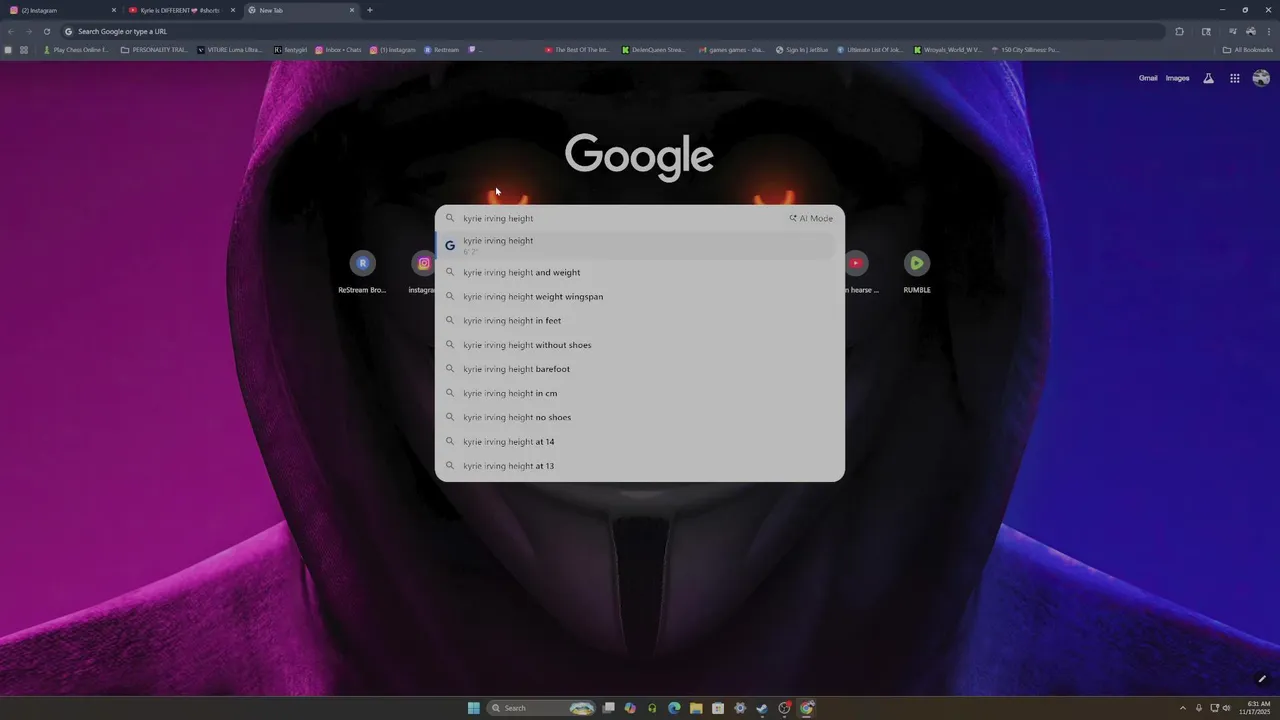1280x720 pixels.
Task: Click the taskbar Search box
Action: click(541, 708)
